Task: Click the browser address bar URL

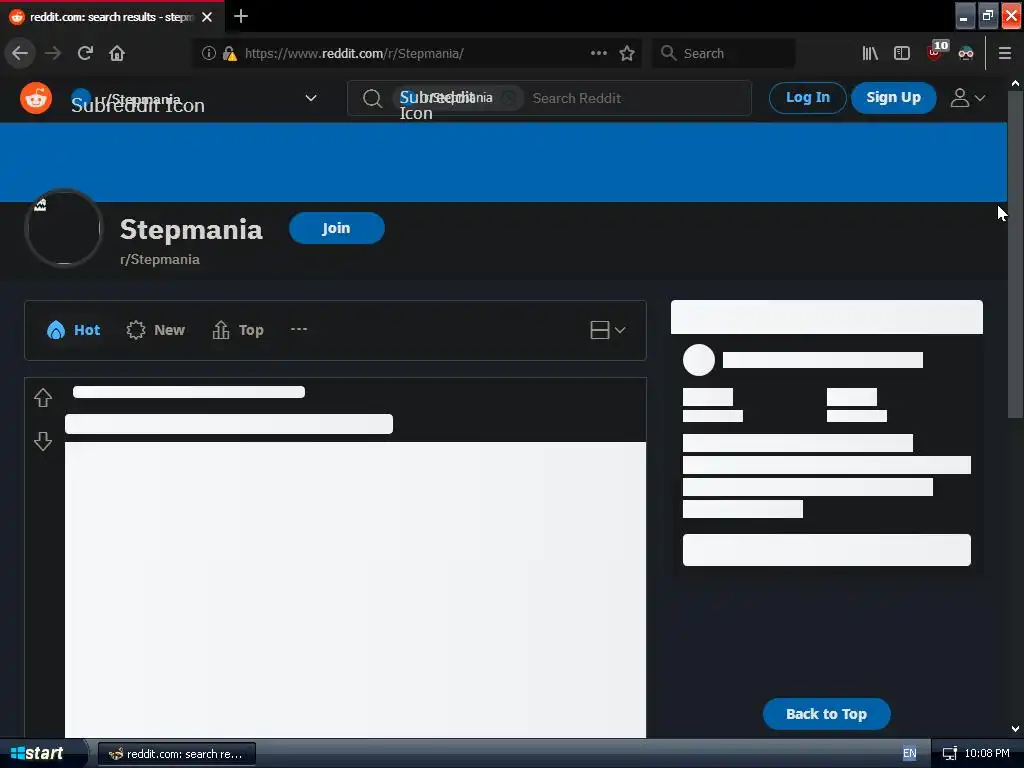Action: 354,54
